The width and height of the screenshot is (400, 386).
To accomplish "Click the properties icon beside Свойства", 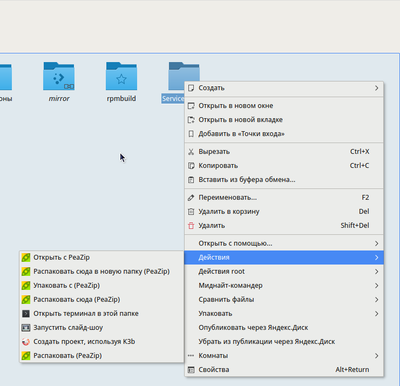I will [x=191, y=369].
